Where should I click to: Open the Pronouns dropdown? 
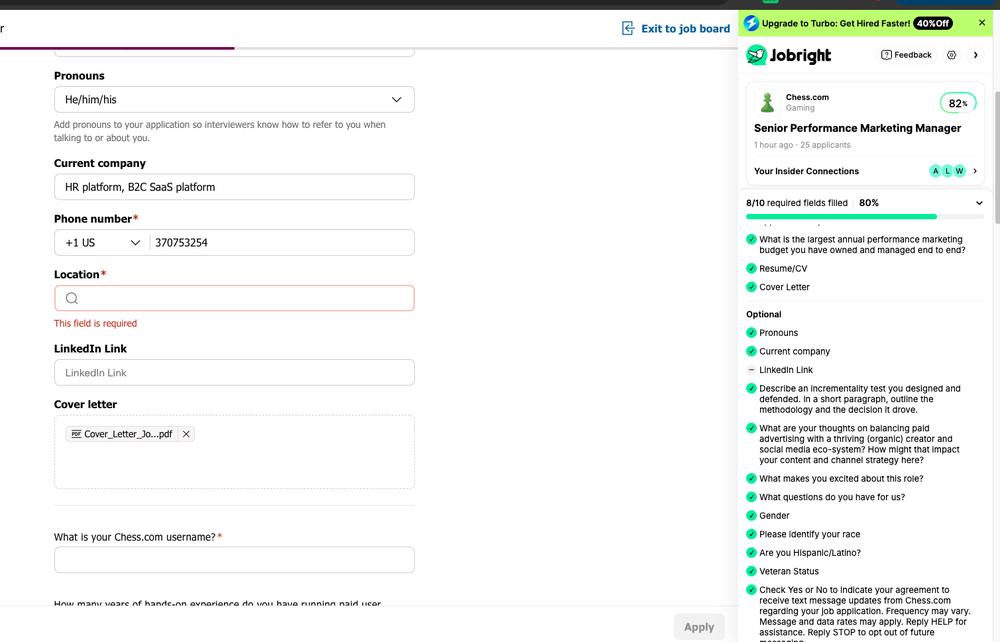click(234, 99)
